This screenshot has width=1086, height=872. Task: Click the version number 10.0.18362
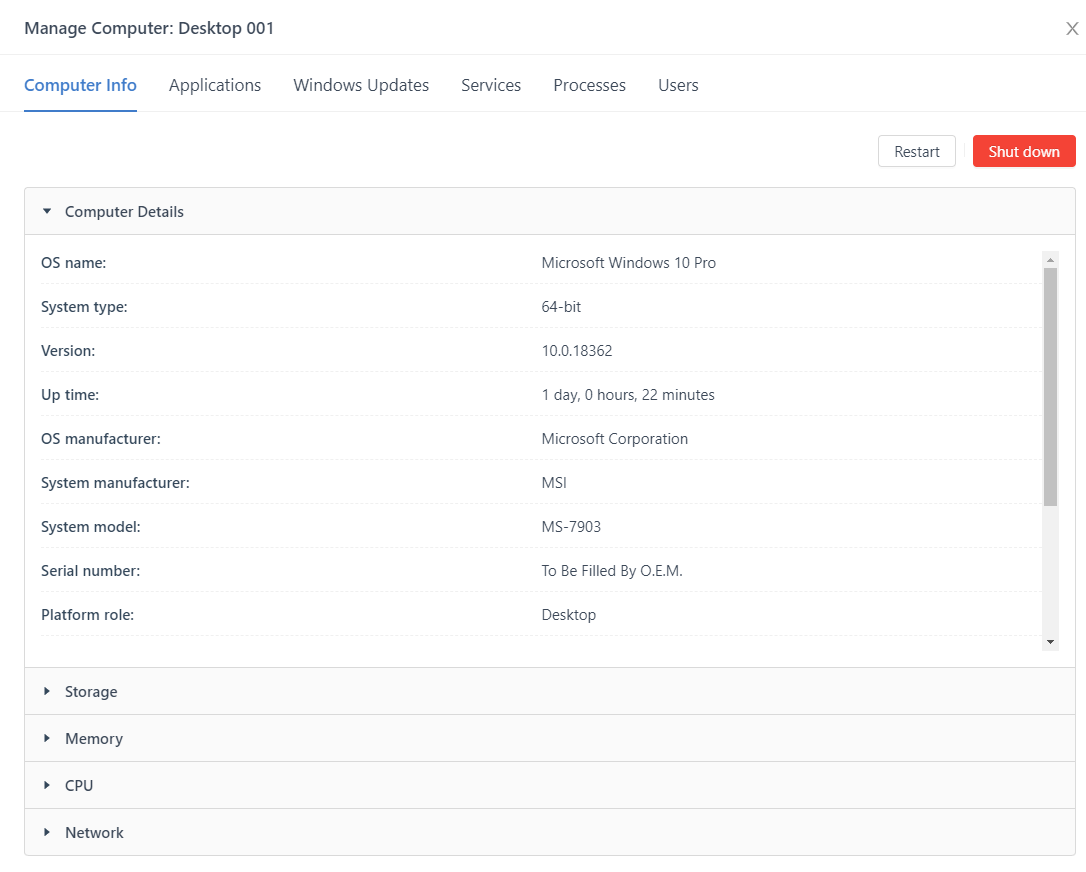click(x=576, y=351)
